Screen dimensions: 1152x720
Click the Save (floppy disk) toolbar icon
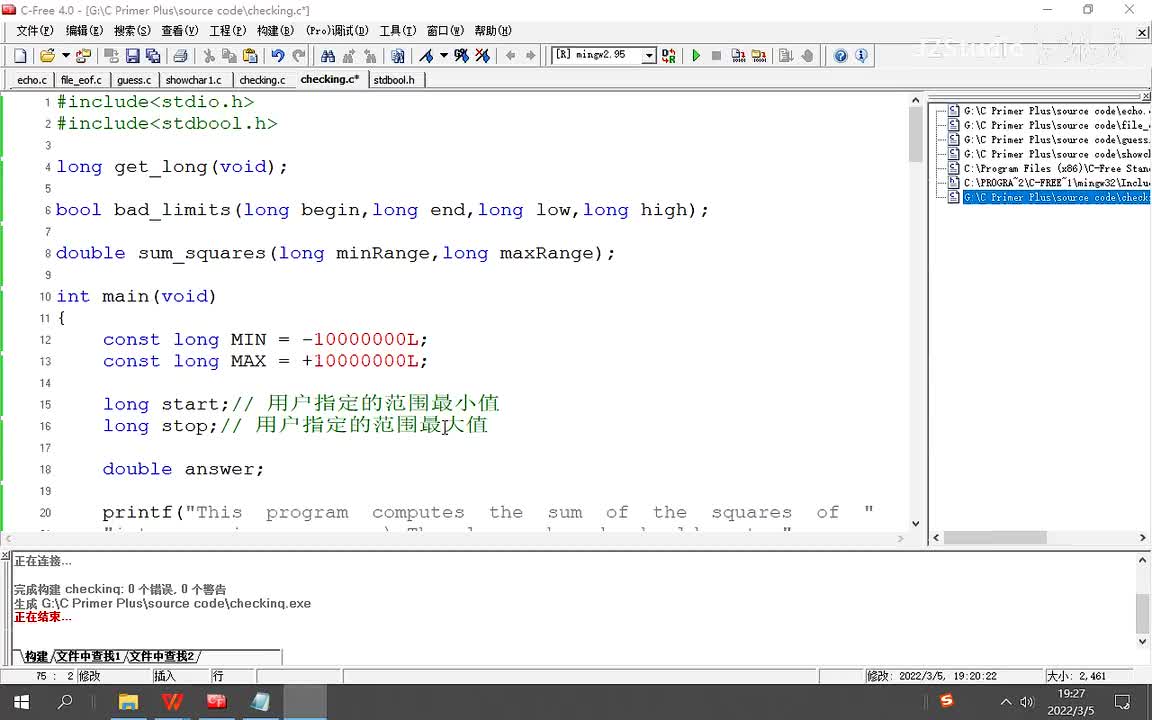pyautogui.click(x=132, y=56)
